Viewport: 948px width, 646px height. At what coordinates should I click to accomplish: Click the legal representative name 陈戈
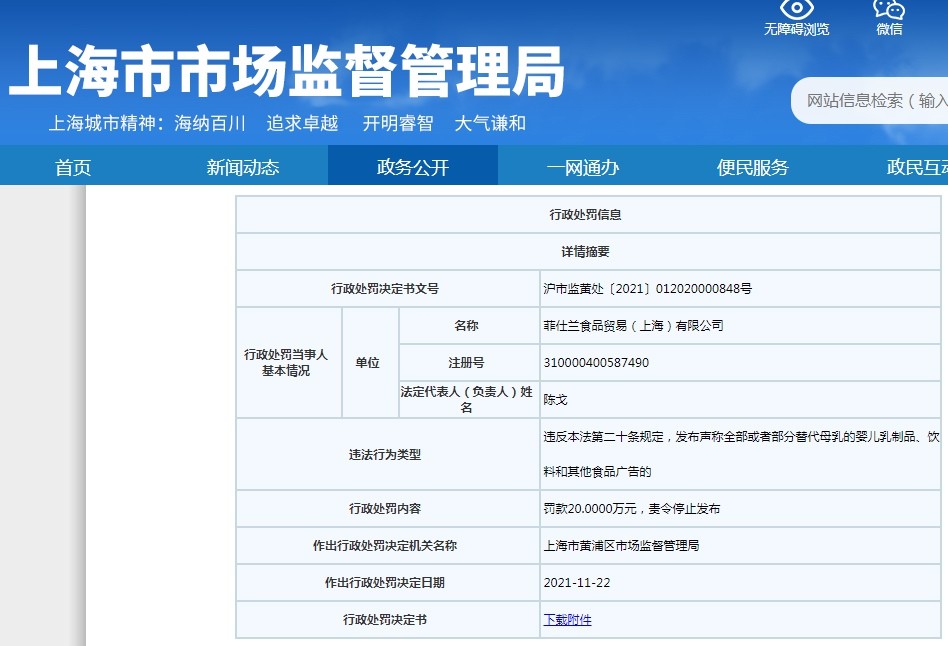click(x=555, y=399)
